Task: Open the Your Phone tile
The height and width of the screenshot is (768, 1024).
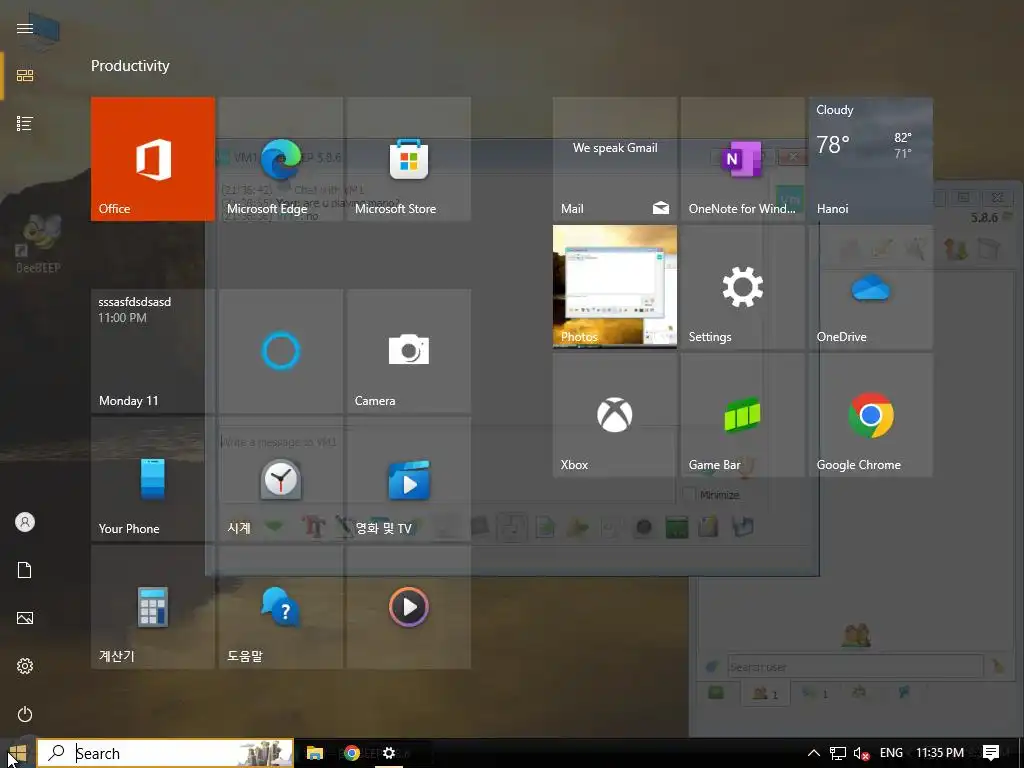Action: pos(153,479)
